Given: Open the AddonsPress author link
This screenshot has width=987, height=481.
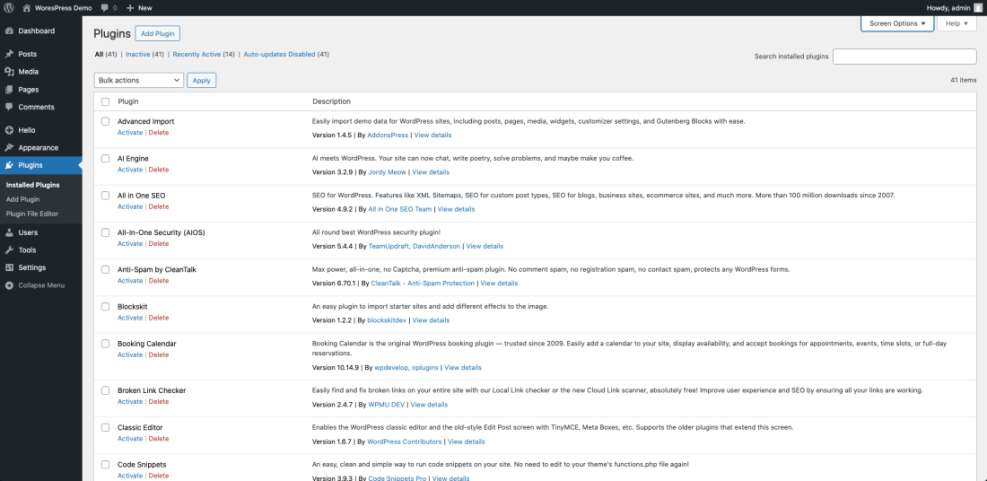Looking at the screenshot, I should click(x=388, y=135).
